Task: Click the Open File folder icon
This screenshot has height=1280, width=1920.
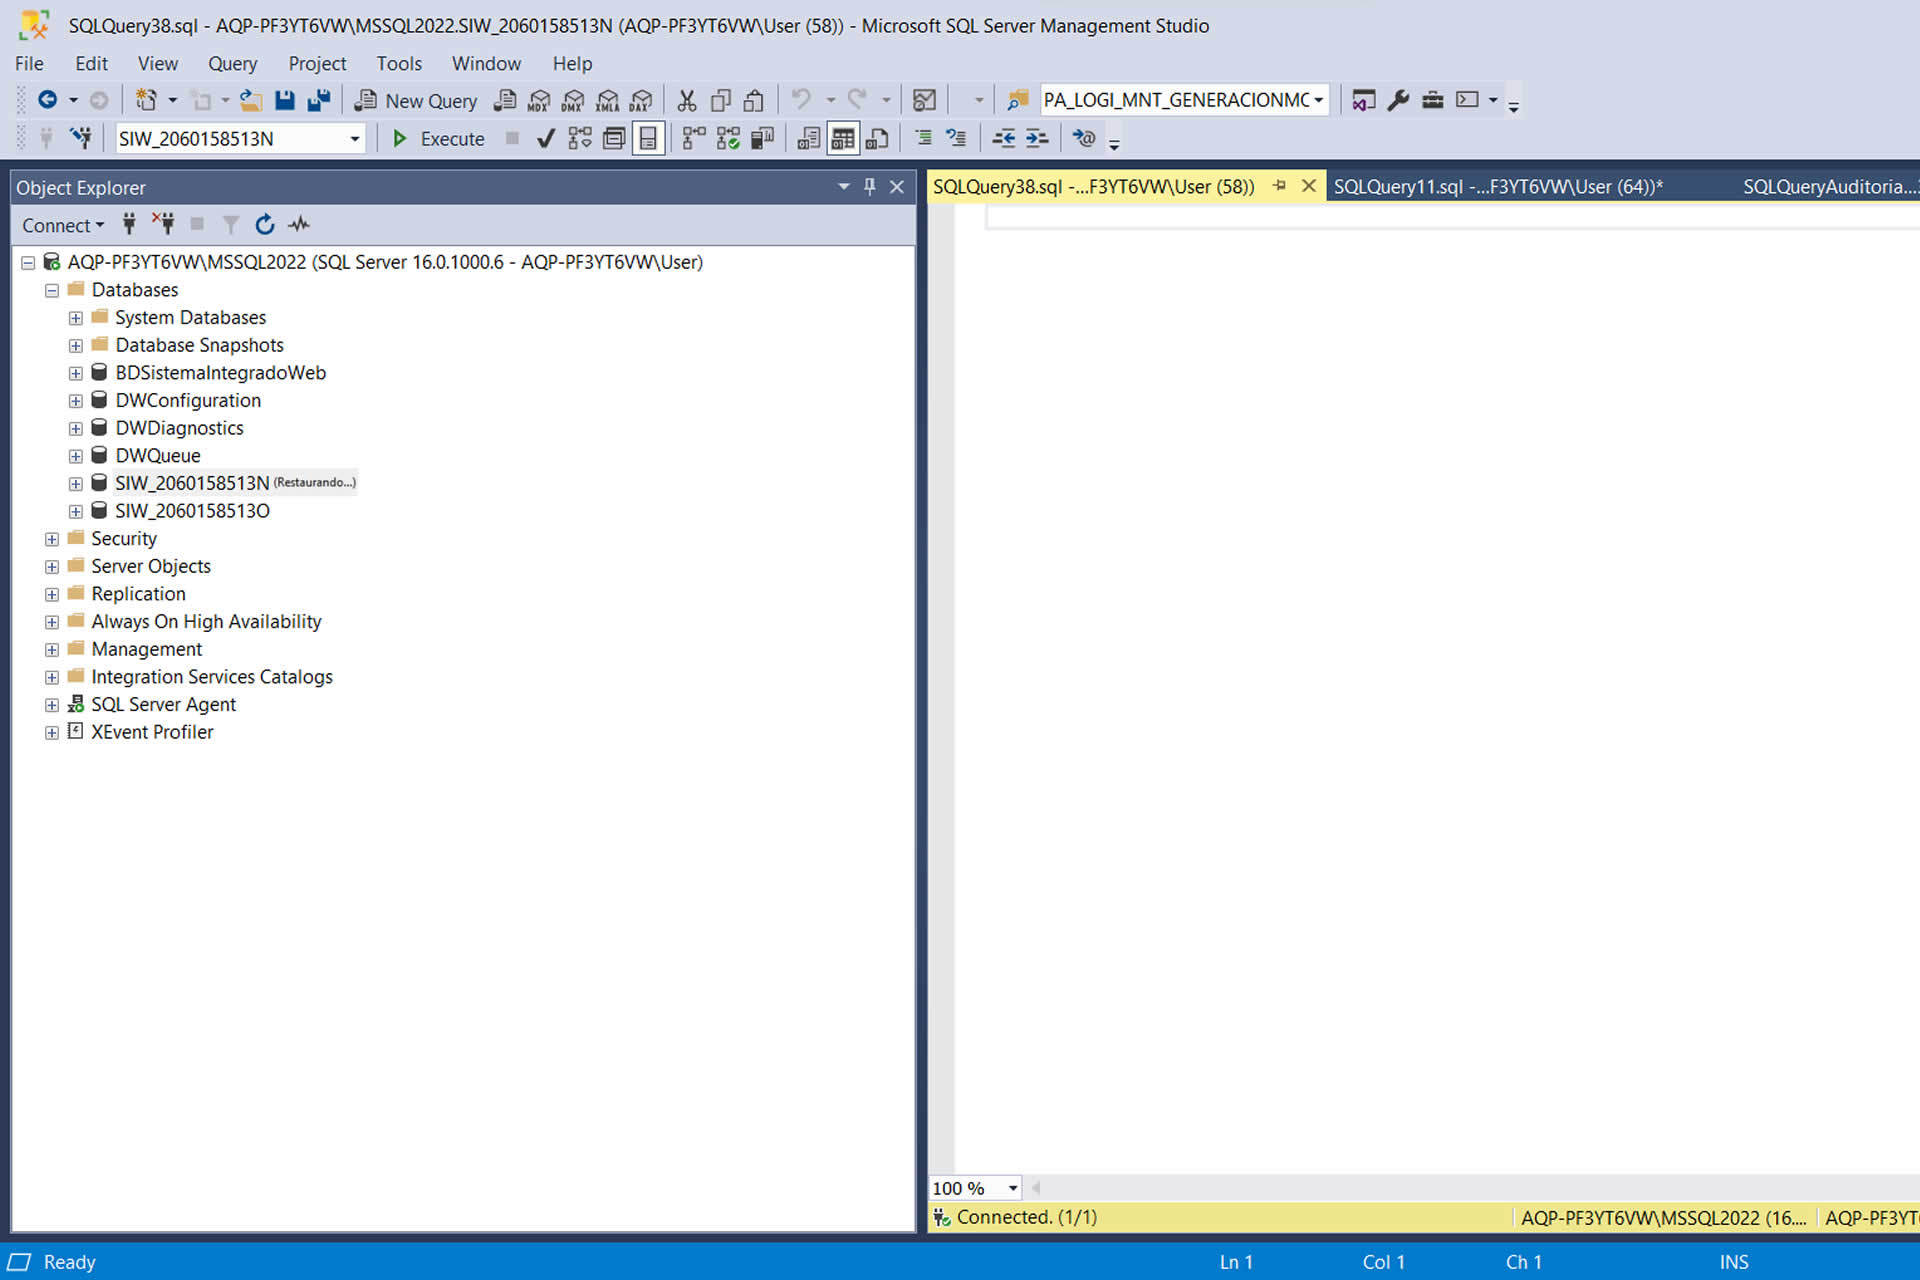Action: coord(251,100)
